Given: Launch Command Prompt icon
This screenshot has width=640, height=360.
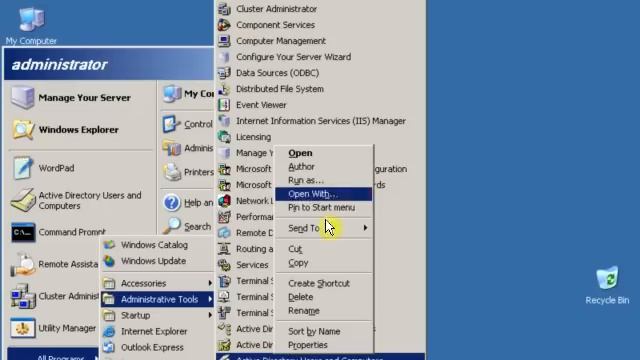Looking at the screenshot, I should (x=23, y=232).
